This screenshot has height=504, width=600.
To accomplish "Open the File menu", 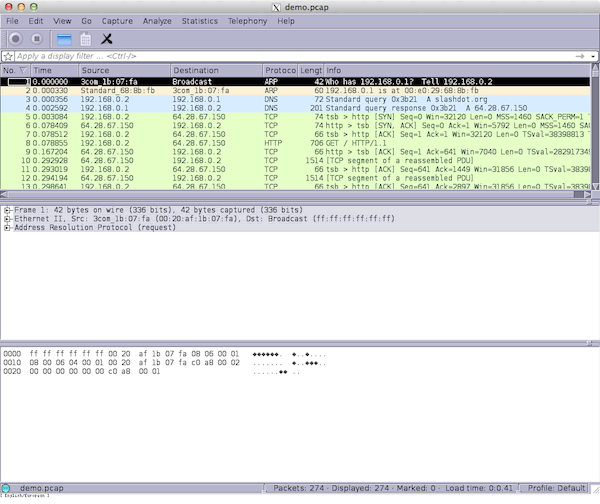I will (x=12, y=21).
